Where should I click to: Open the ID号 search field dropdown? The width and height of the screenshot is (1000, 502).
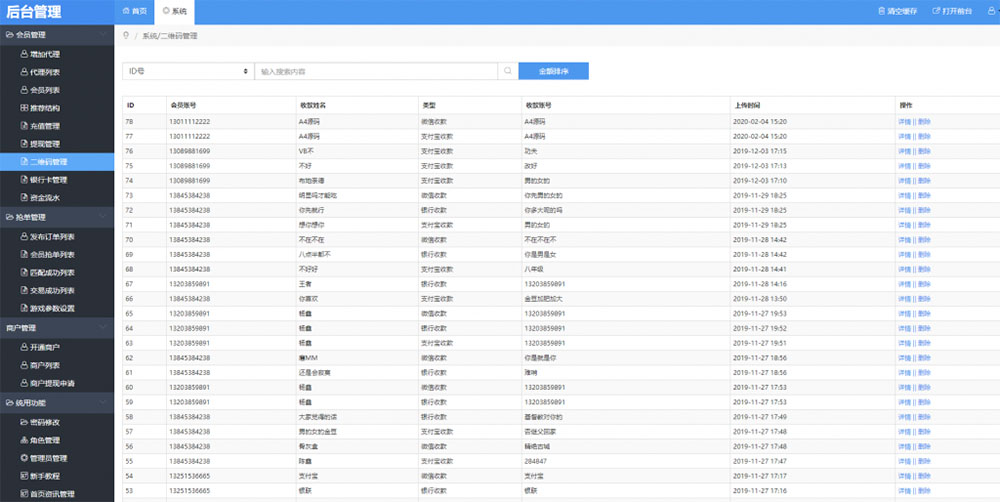click(188, 71)
